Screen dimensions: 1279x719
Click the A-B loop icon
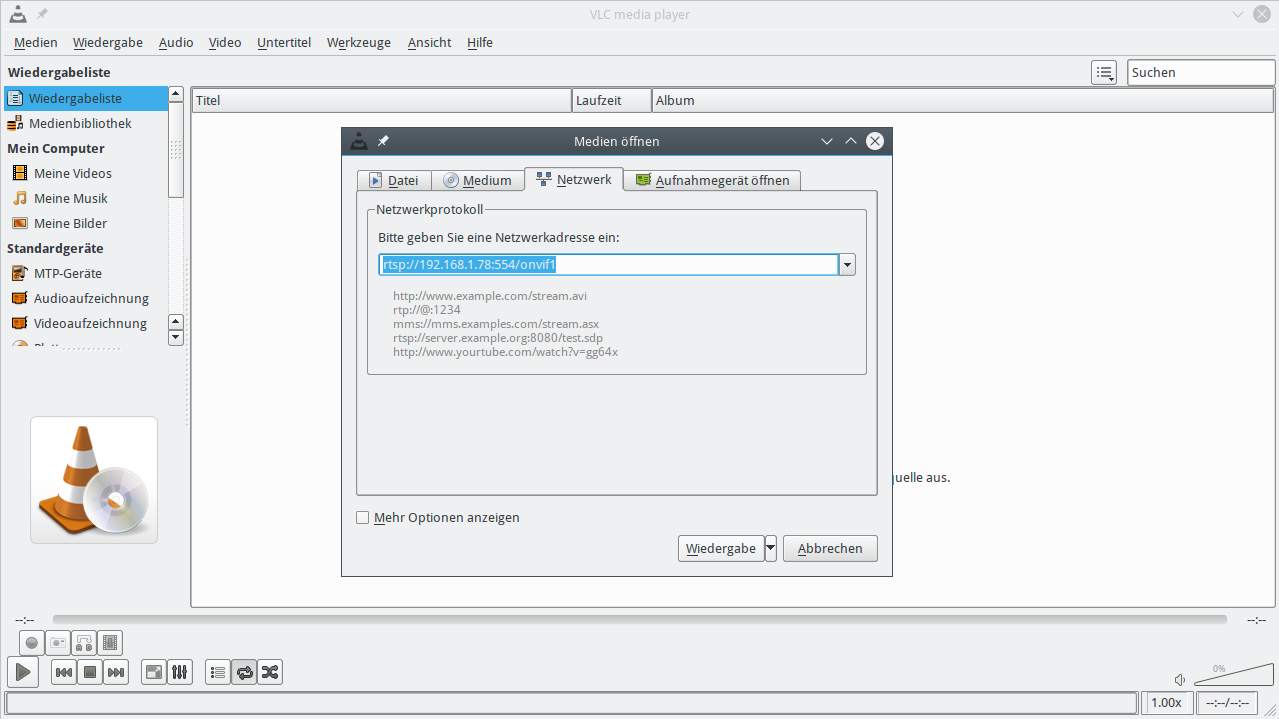tap(84, 643)
